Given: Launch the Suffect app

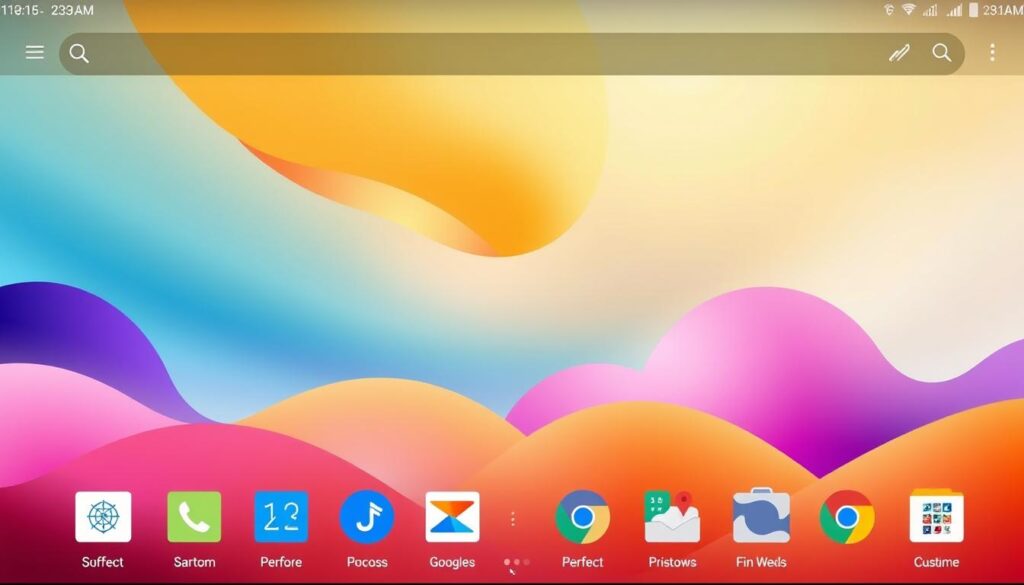Looking at the screenshot, I should pos(103,517).
